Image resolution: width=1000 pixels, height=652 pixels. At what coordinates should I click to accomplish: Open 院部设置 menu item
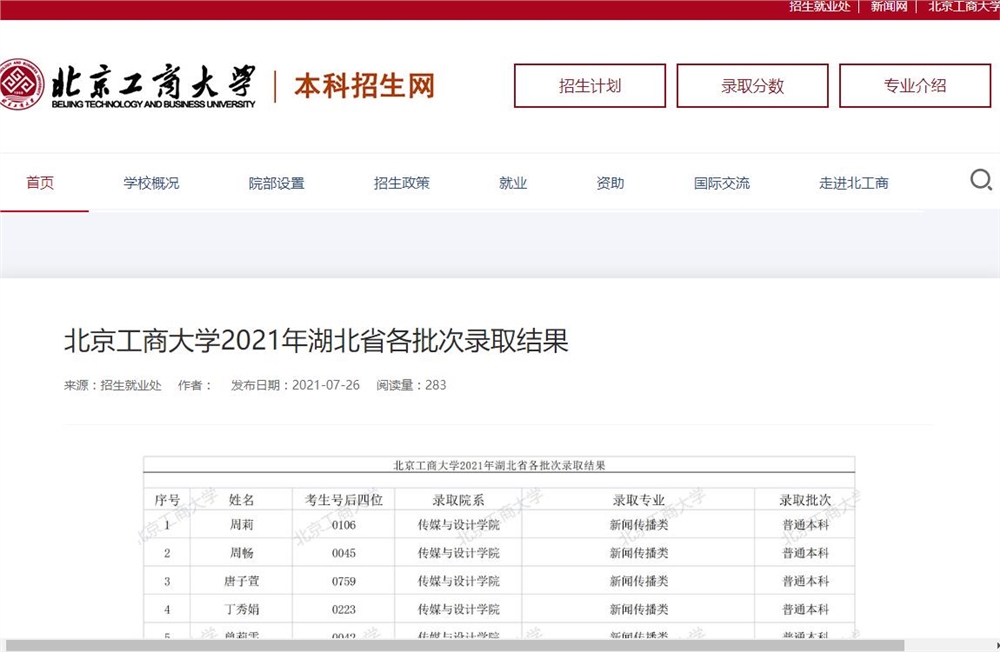pos(276,183)
